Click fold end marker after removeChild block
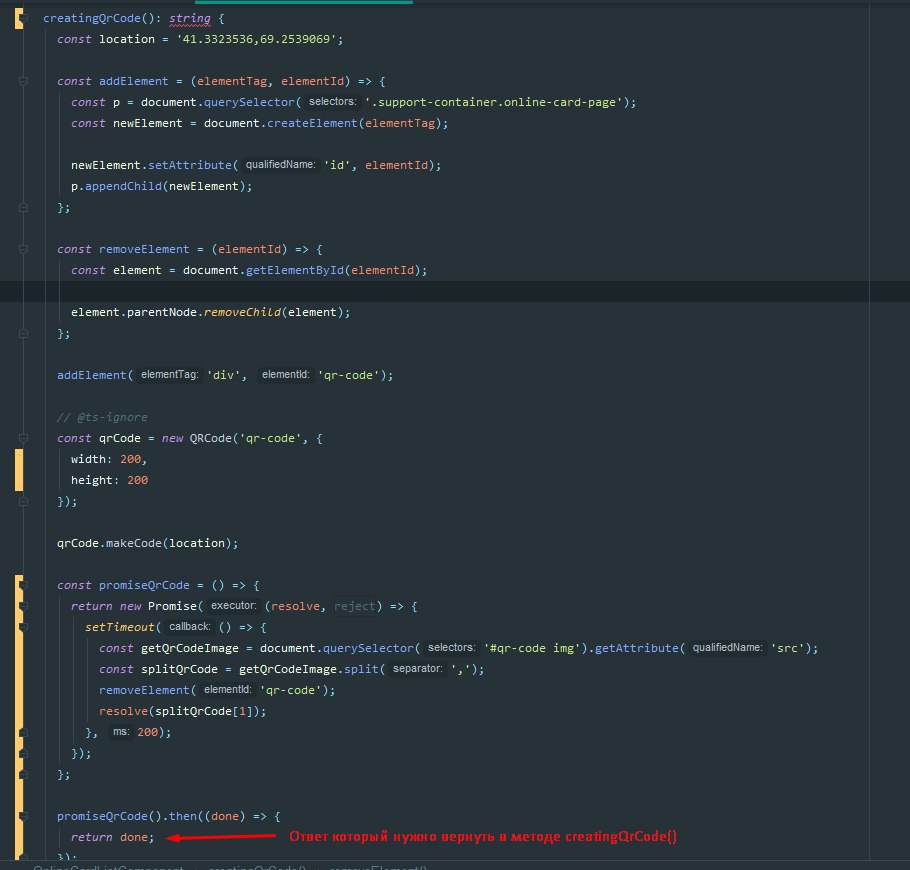This screenshot has width=910, height=870. tap(23, 333)
